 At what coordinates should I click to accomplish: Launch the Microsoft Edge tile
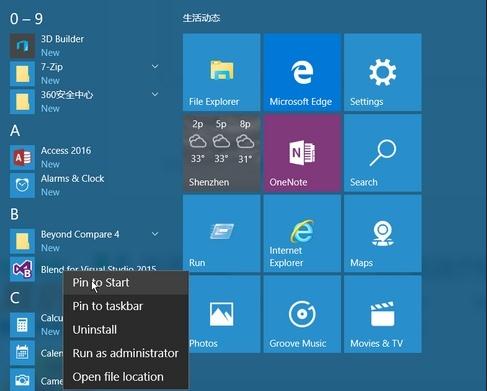pyautogui.click(x=302, y=72)
